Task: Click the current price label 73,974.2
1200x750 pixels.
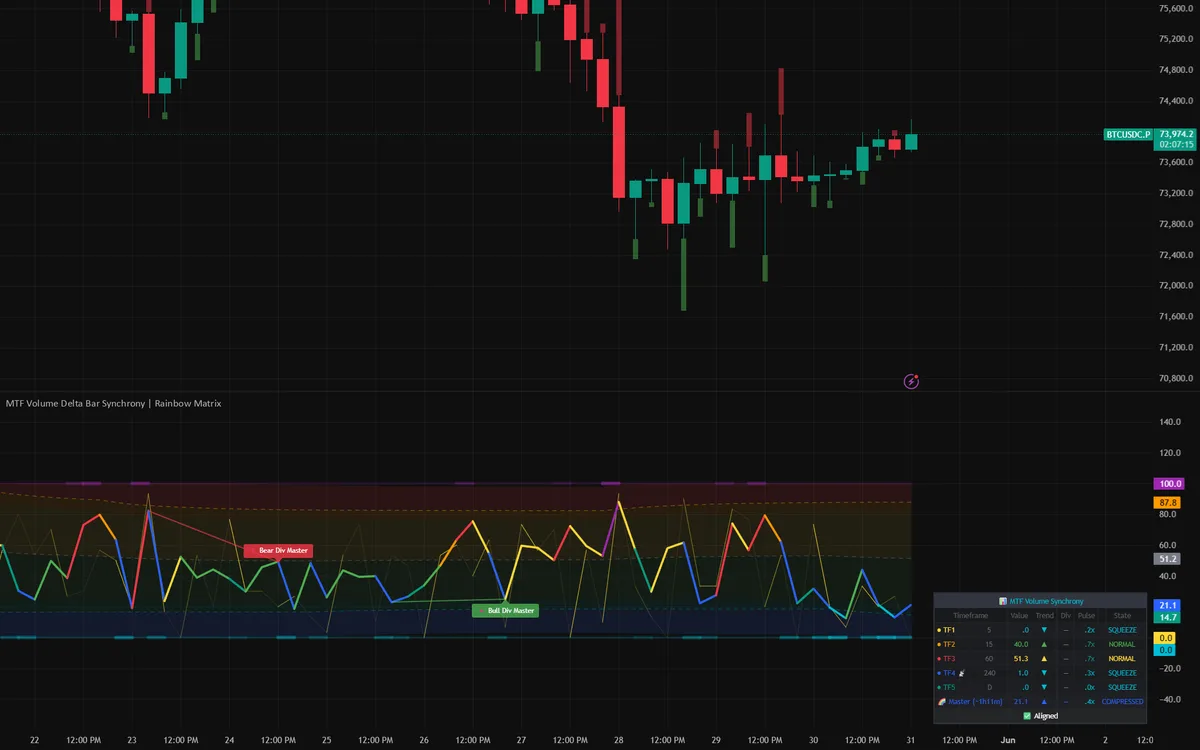Action: (1176, 133)
